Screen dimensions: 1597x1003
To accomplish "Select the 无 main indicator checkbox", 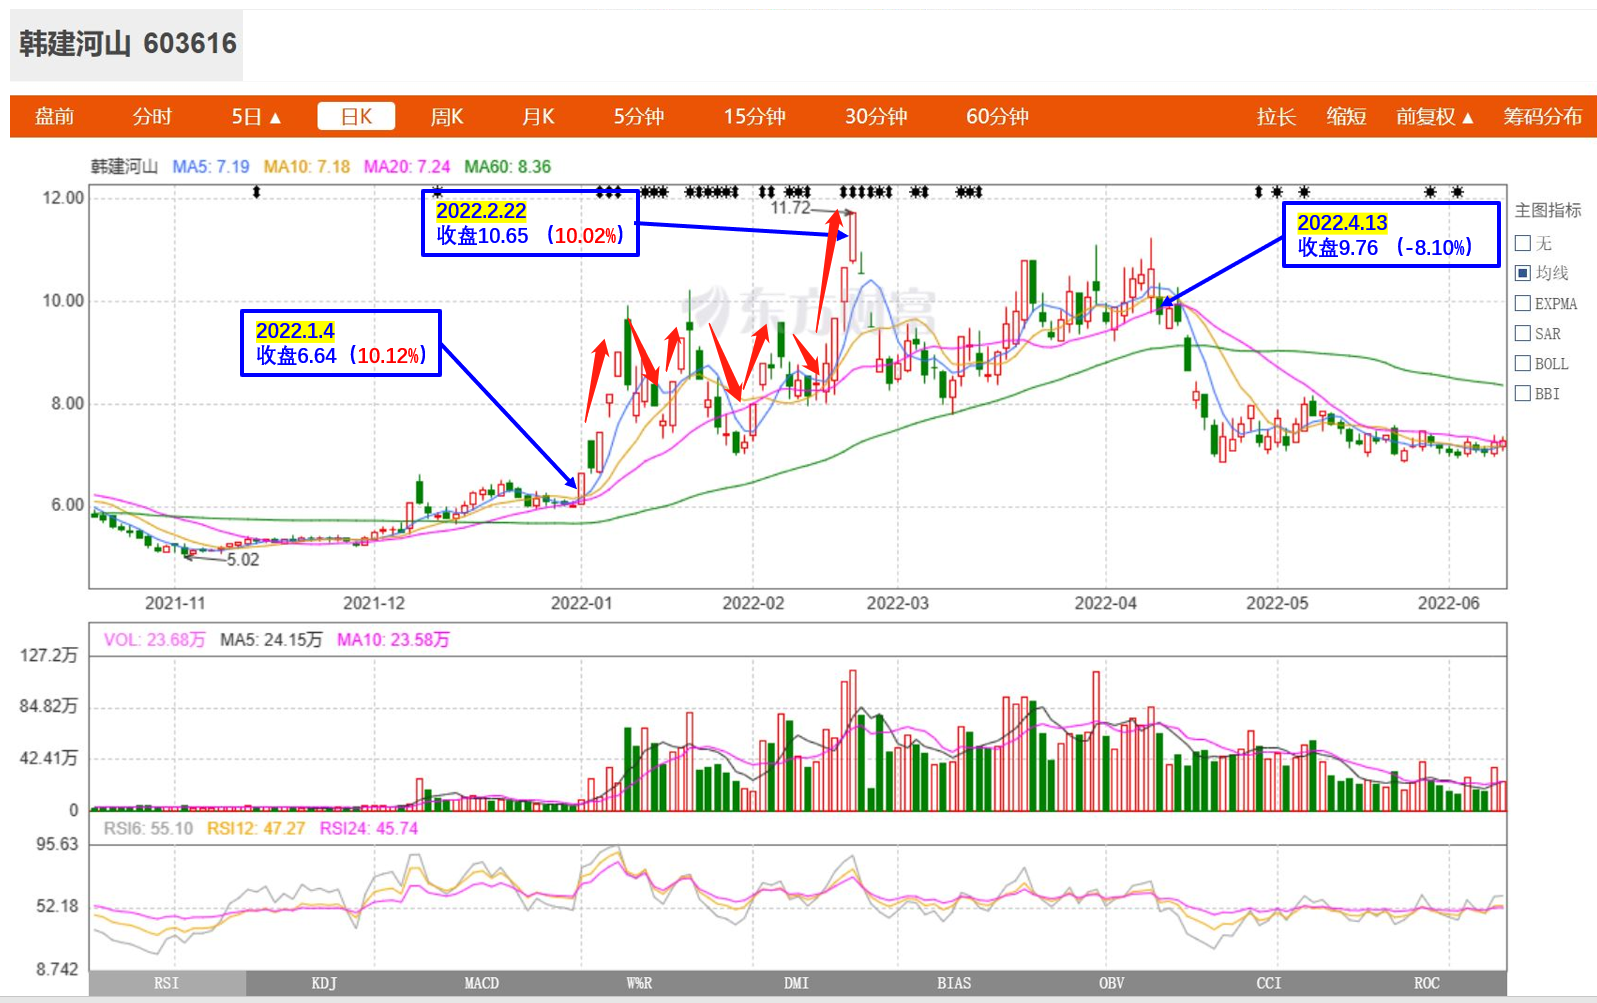I will 1523,243.
